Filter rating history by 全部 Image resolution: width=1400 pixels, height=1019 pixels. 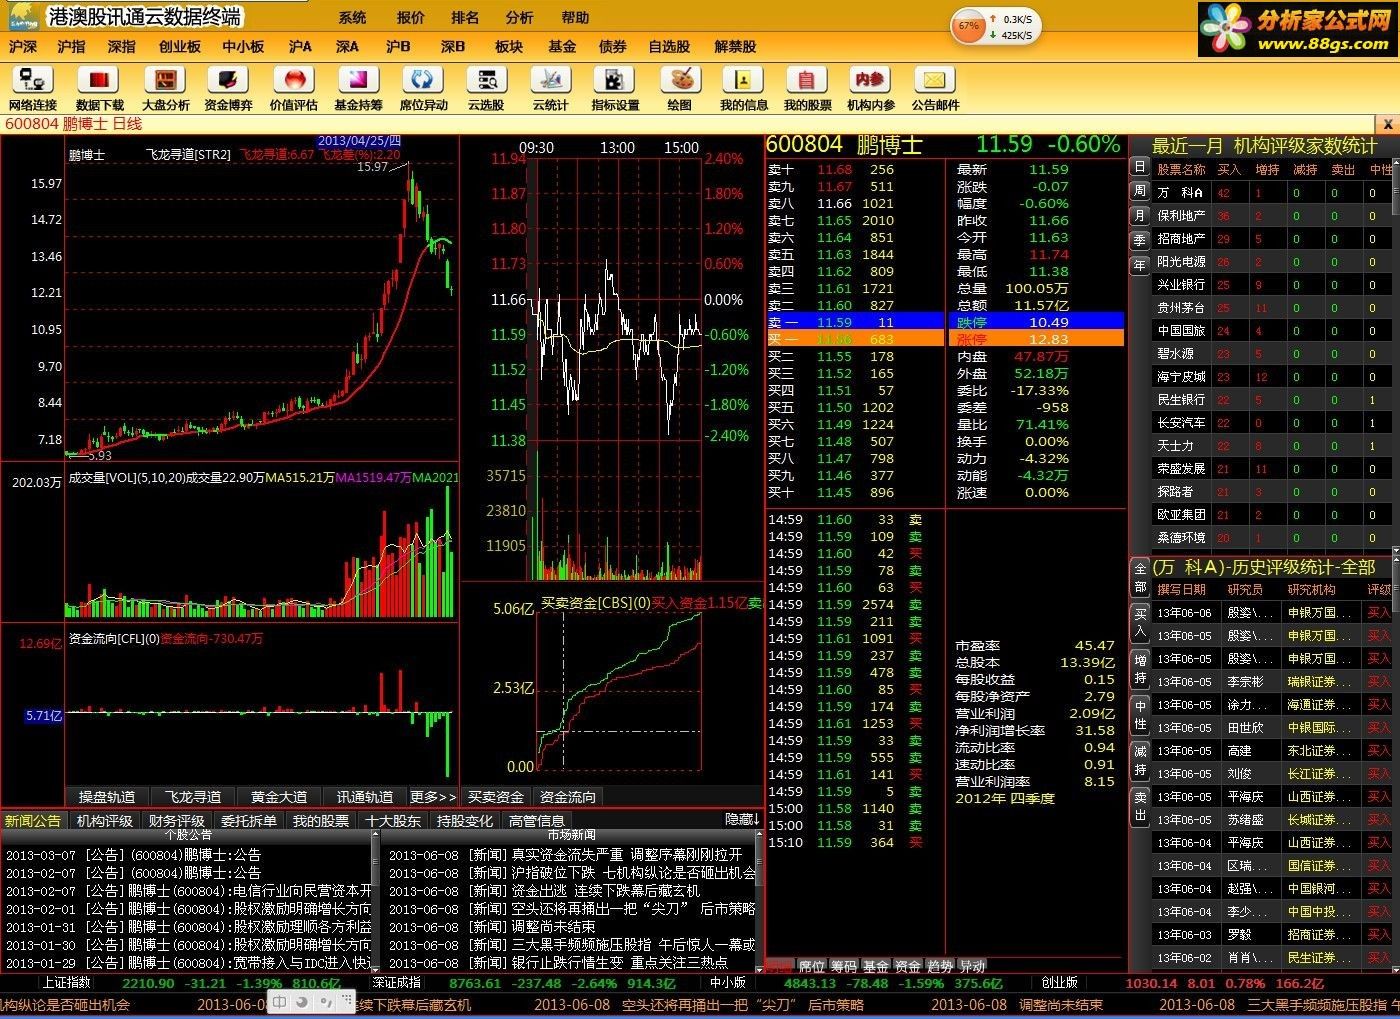click(1140, 578)
